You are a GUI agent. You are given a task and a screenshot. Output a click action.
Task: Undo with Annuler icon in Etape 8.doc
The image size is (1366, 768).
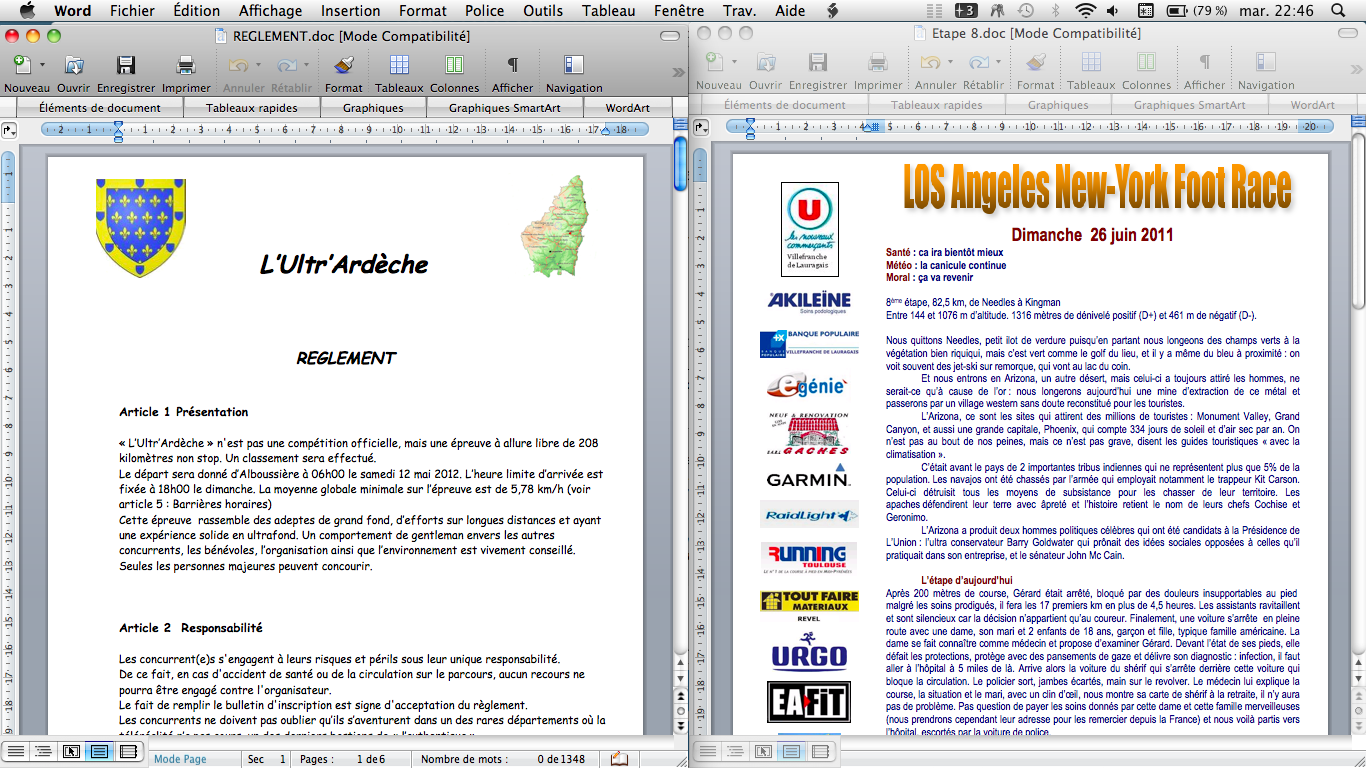(x=929, y=63)
